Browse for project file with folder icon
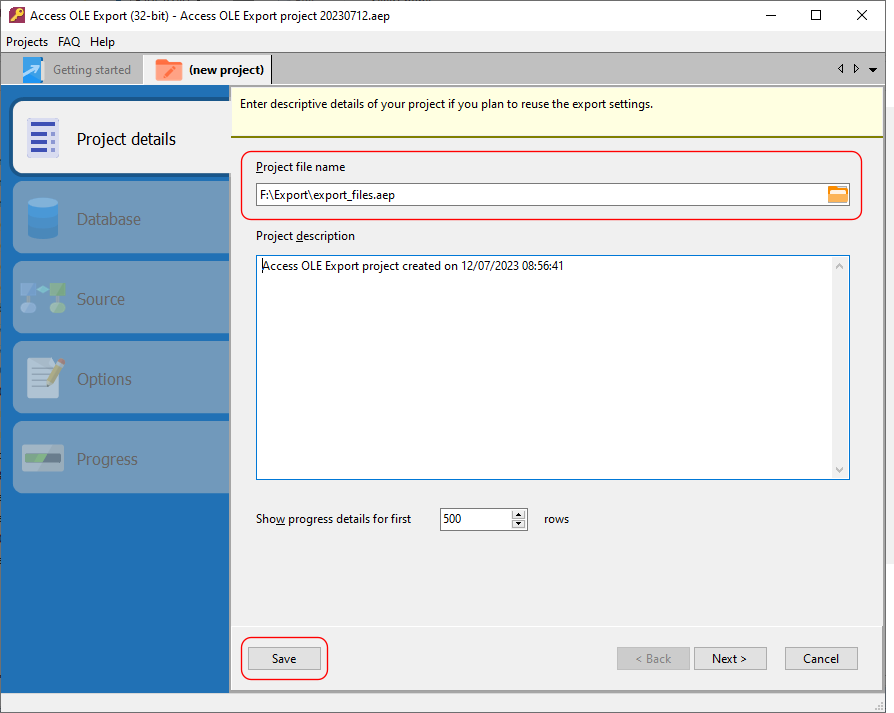This screenshot has width=894, height=713. coord(837,195)
